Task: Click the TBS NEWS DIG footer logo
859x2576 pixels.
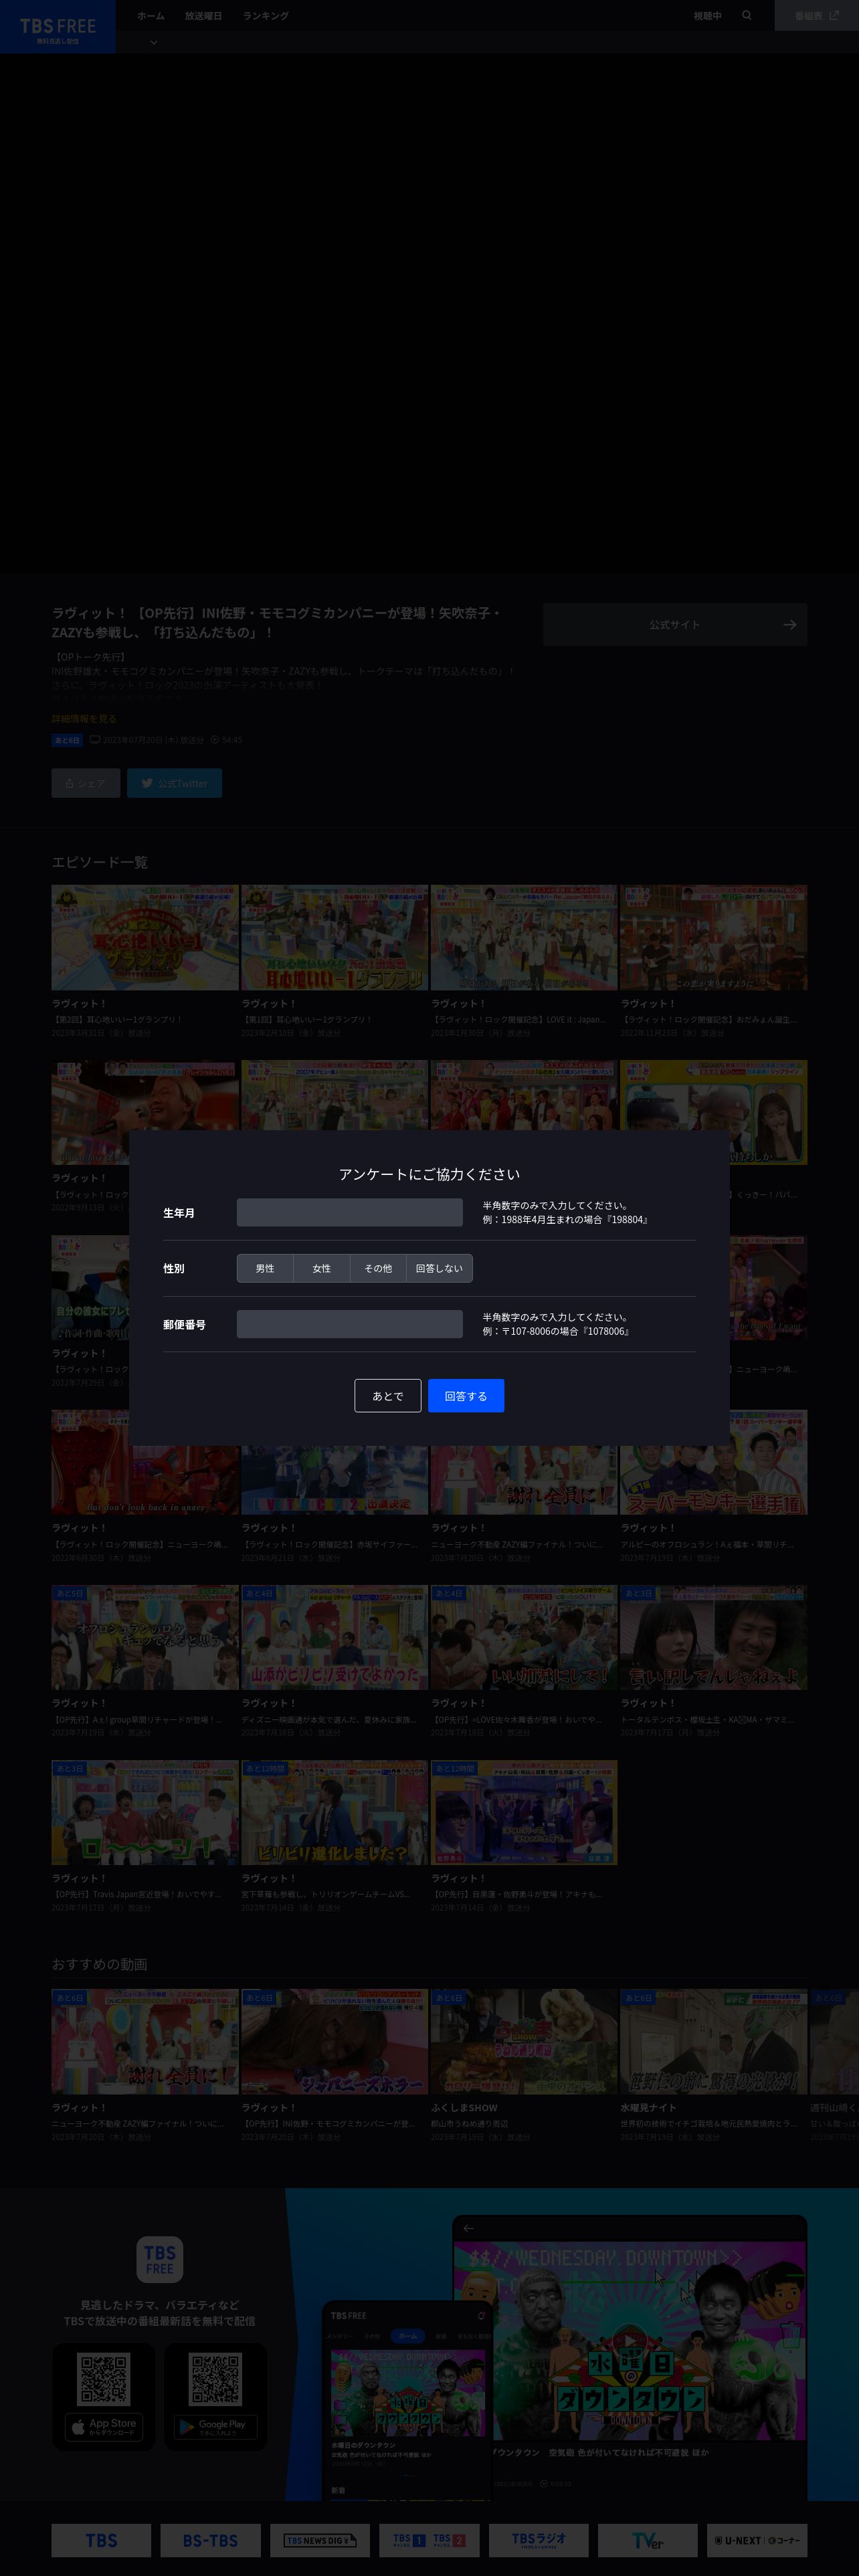Action: pos(320,2540)
